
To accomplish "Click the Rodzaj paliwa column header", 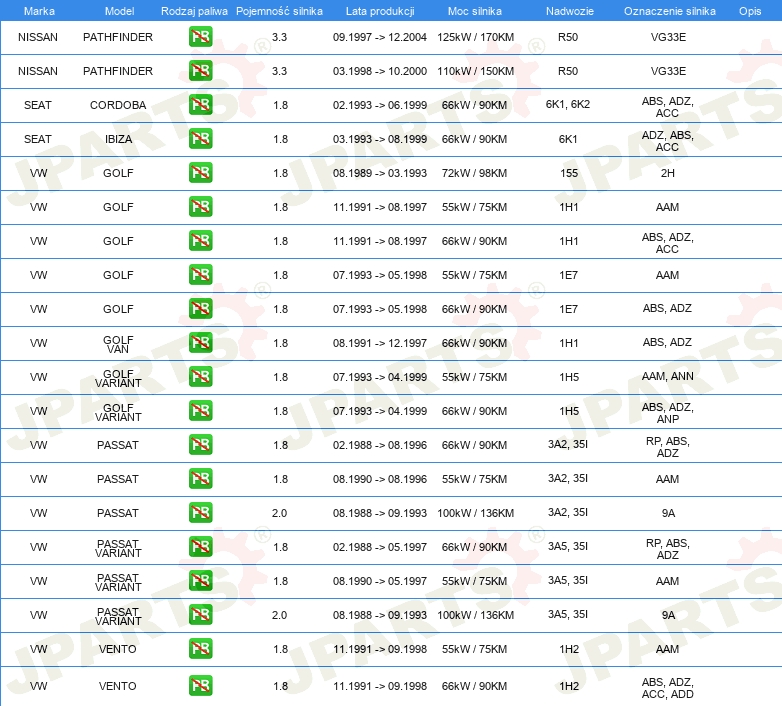I will coord(194,11).
